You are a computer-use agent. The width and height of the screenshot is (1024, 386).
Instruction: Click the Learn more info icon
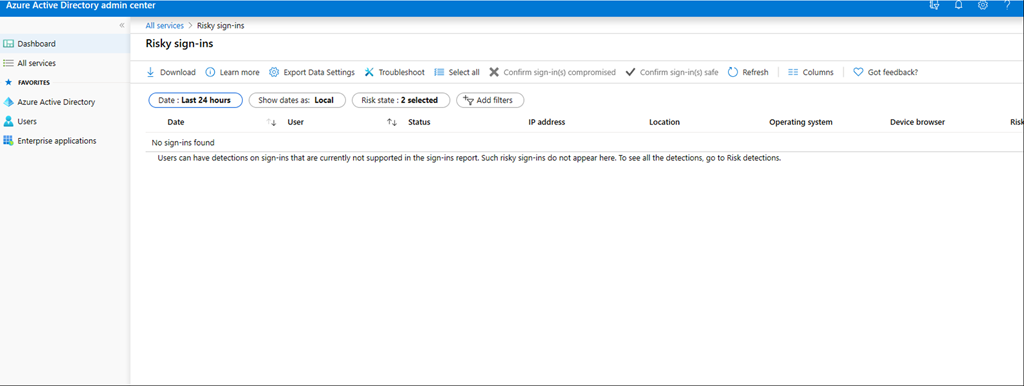click(210, 72)
